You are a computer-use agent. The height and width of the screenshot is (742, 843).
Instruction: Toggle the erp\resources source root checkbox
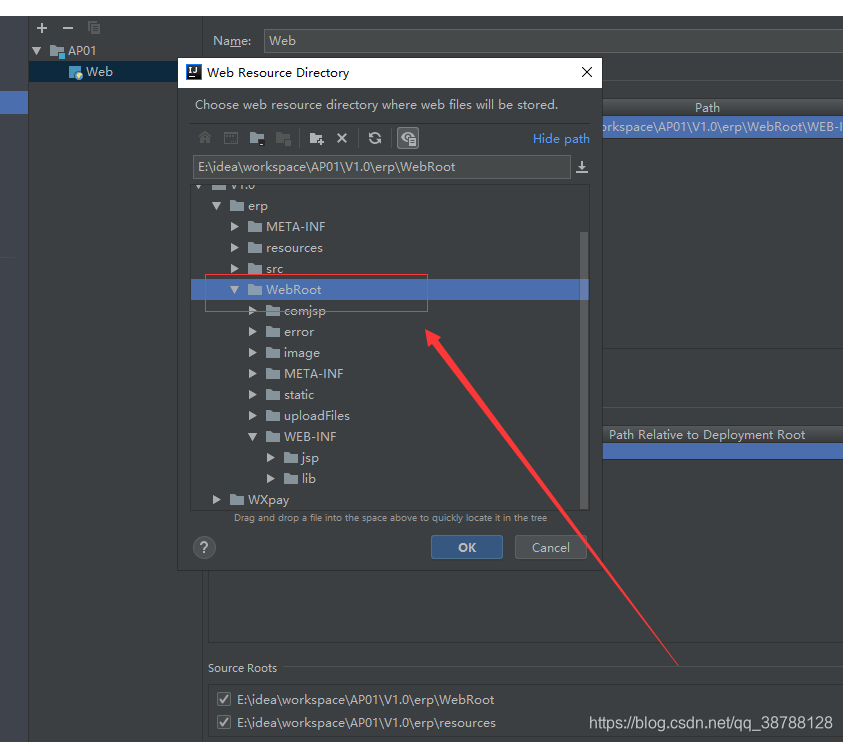224,722
